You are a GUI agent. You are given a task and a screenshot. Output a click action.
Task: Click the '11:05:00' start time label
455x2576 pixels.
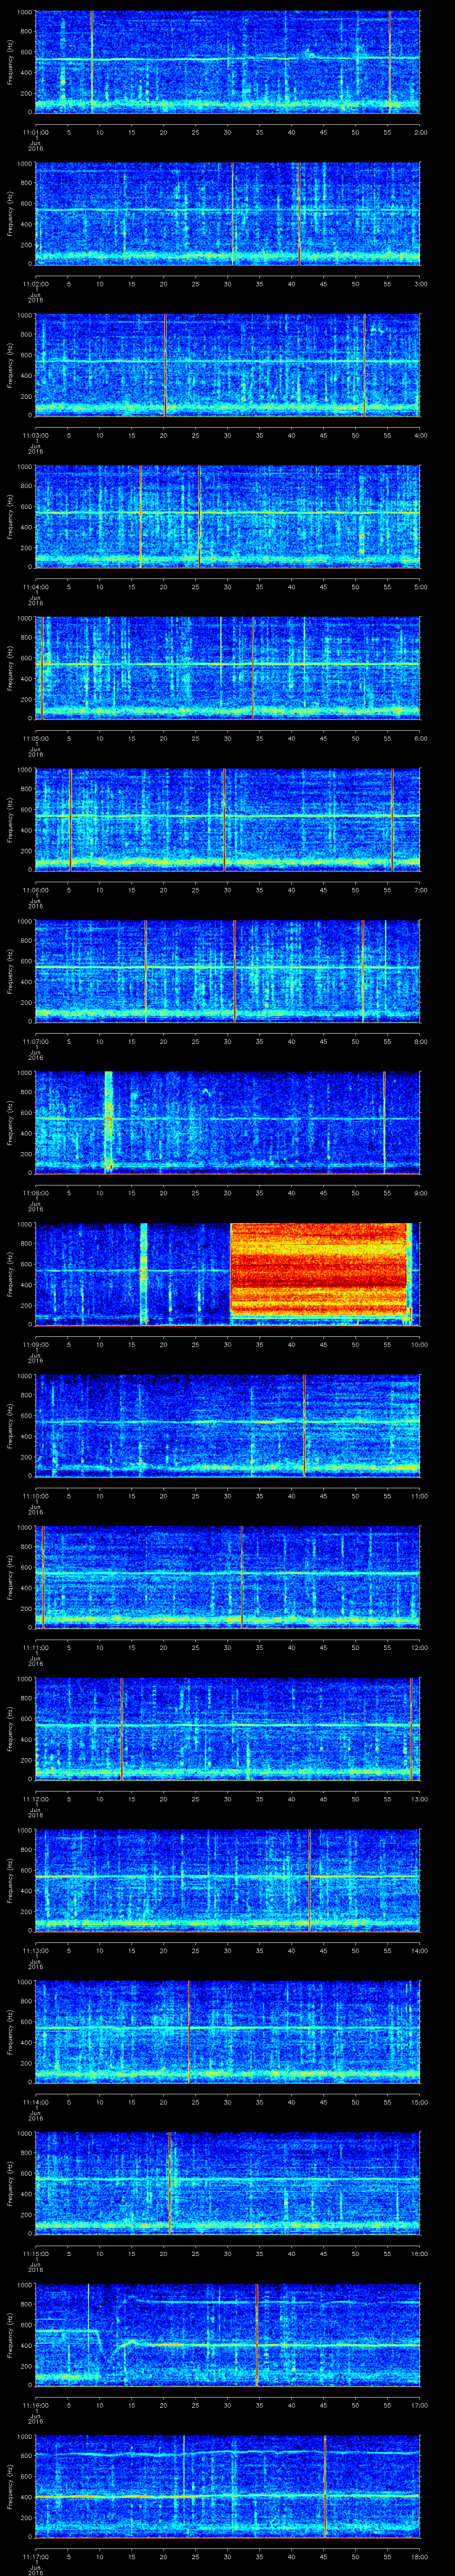click(35, 738)
